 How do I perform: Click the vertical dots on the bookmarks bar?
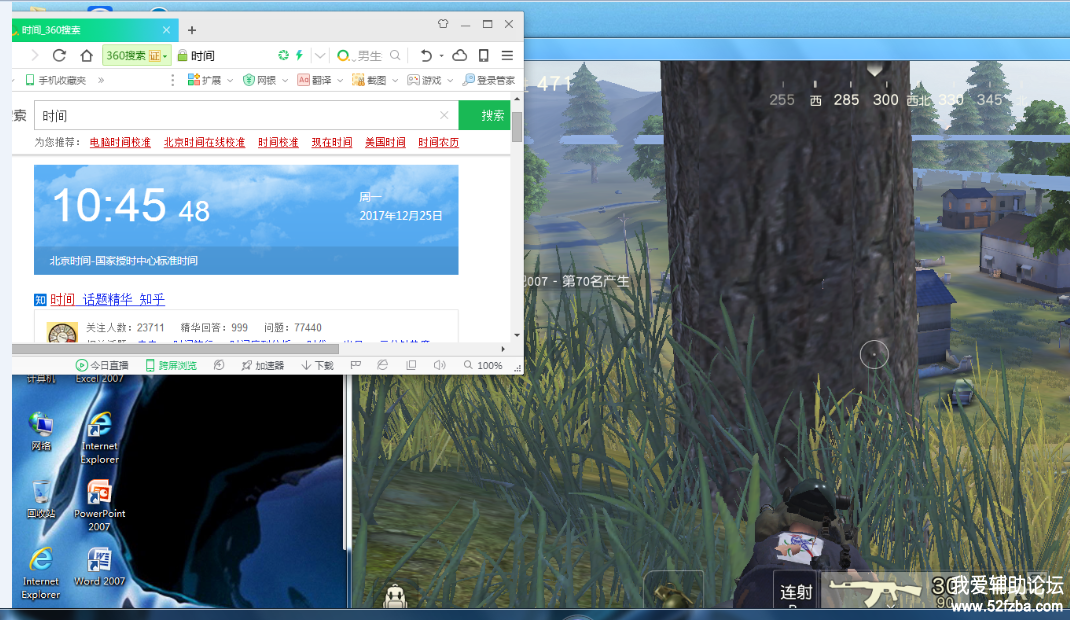point(173,80)
